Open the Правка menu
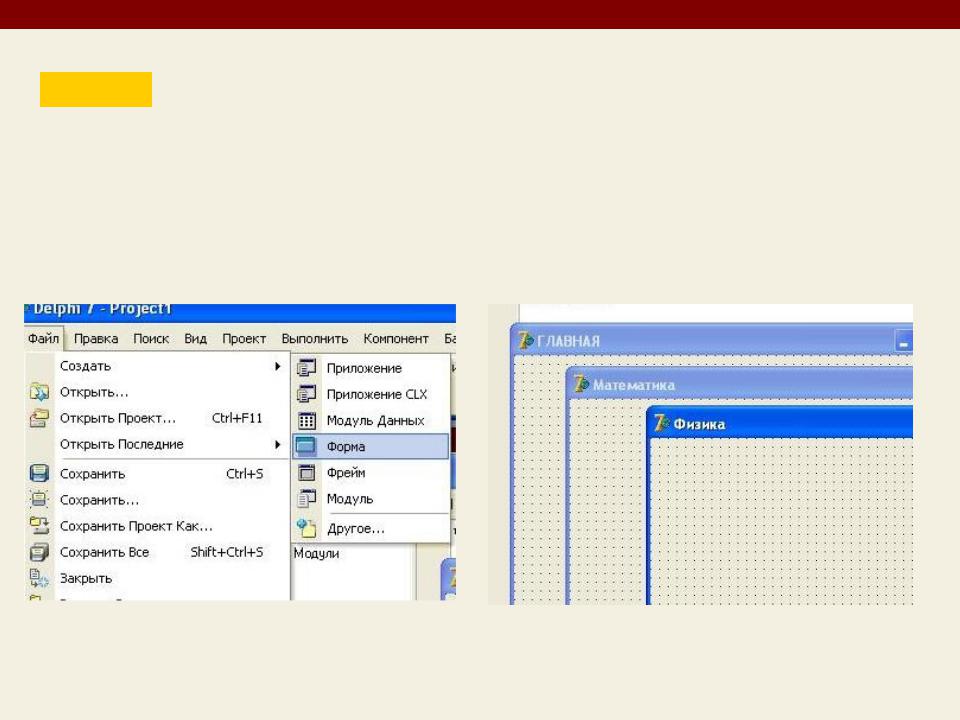 (x=96, y=339)
